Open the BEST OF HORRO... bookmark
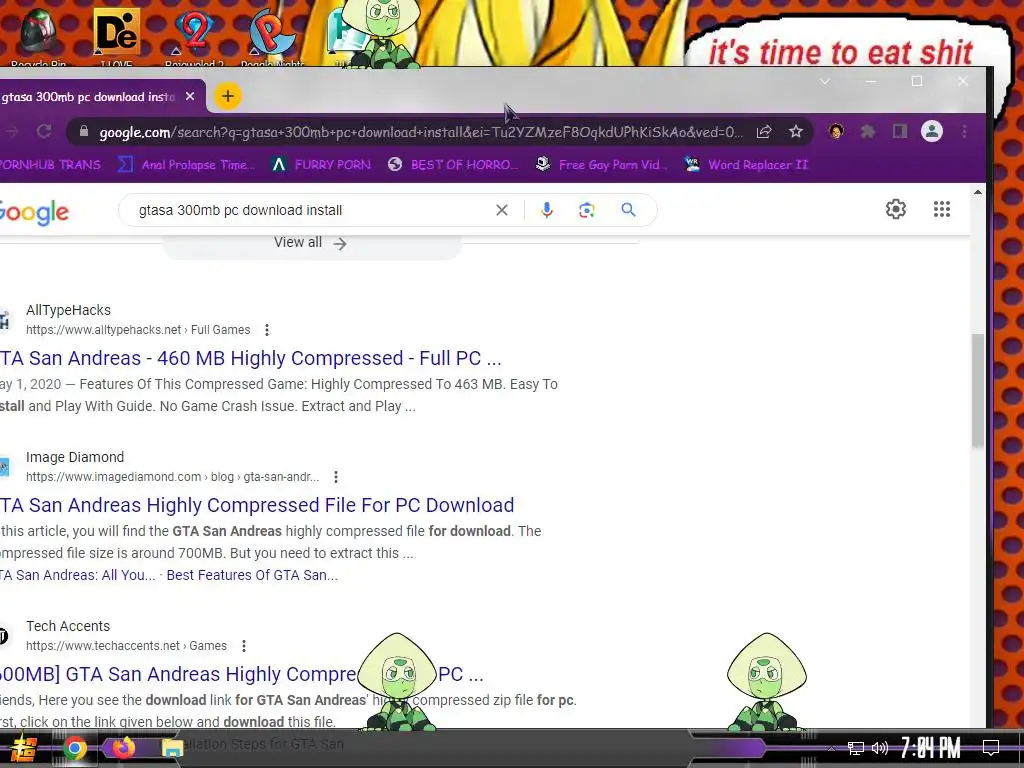The width and height of the screenshot is (1024, 768). (451, 165)
